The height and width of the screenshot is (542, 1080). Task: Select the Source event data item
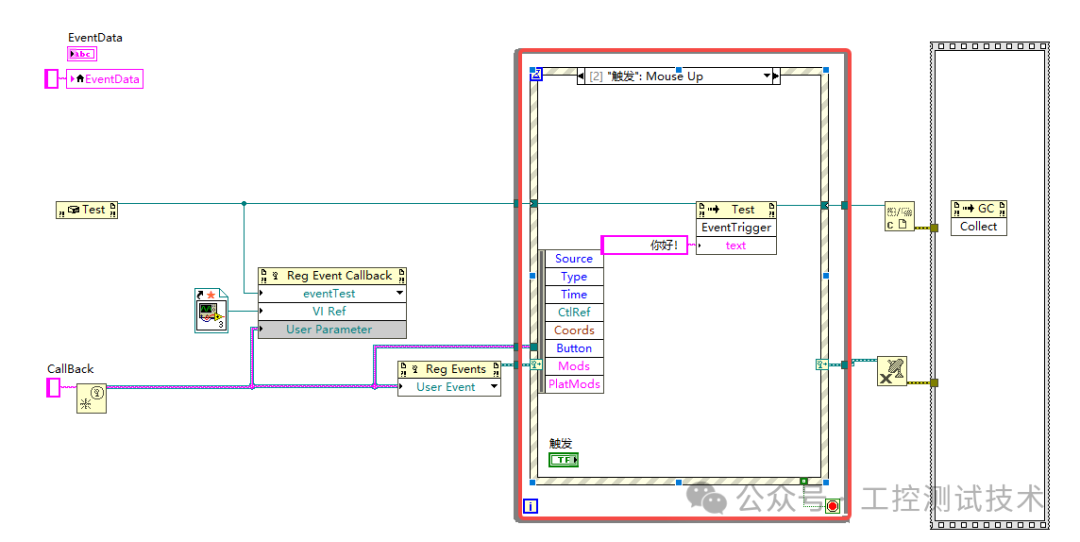(x=574, y=259)
